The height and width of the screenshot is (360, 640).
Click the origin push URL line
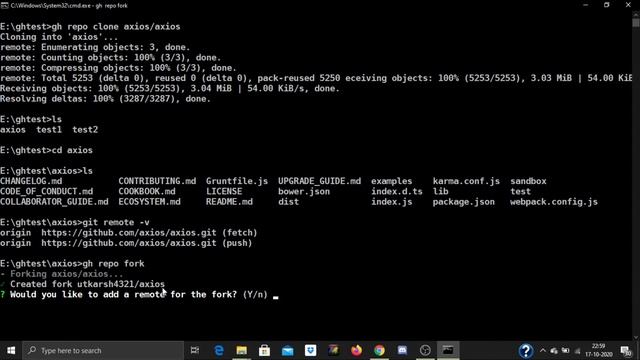(126, 243)
